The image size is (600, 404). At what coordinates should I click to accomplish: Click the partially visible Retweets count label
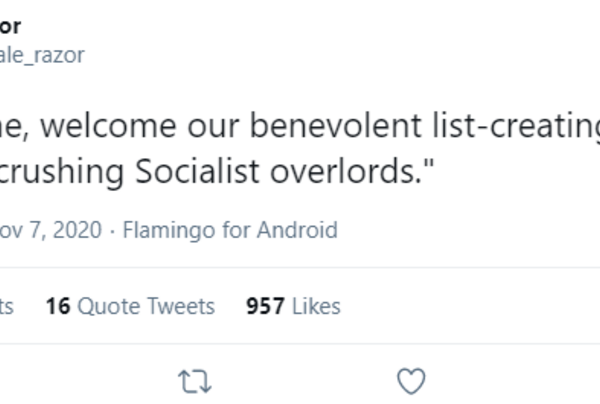tap(8, 306)
